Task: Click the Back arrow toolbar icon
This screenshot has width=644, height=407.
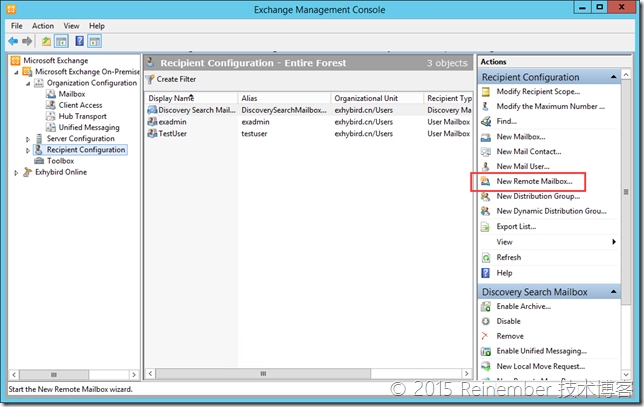Action: (13, 41)
